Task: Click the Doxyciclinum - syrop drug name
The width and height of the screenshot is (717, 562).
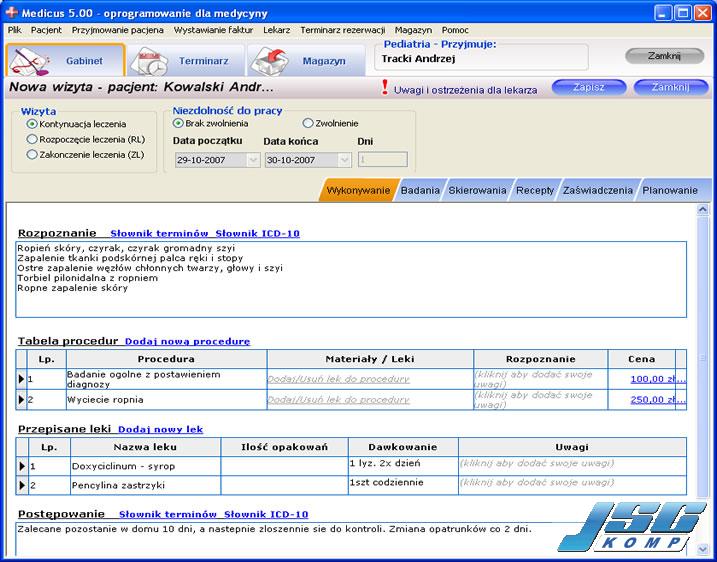Action: pos(123,466)
